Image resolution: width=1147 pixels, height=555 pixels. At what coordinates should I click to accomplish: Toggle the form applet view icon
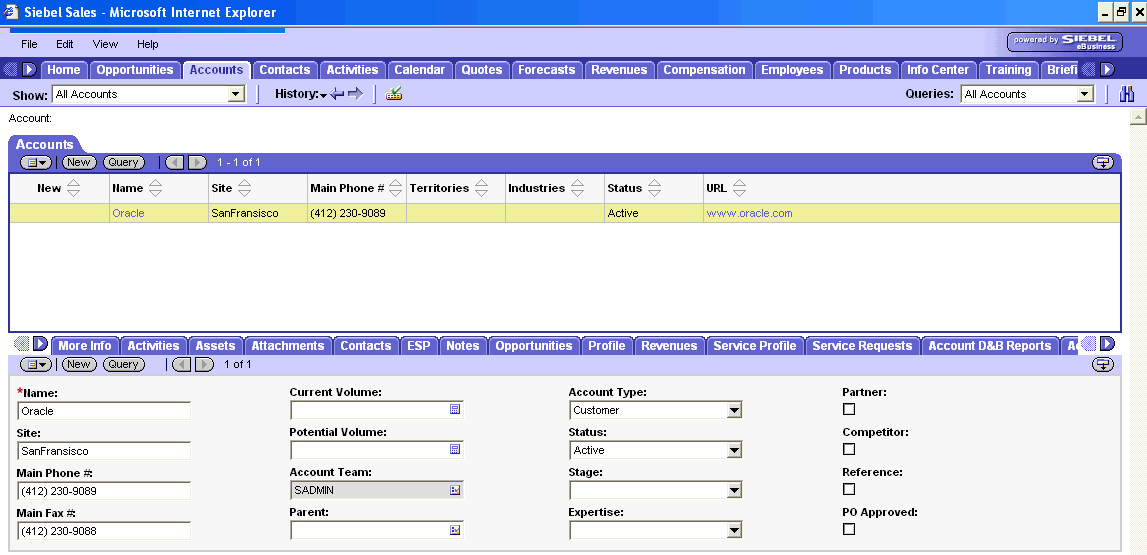pos(1102,364)
